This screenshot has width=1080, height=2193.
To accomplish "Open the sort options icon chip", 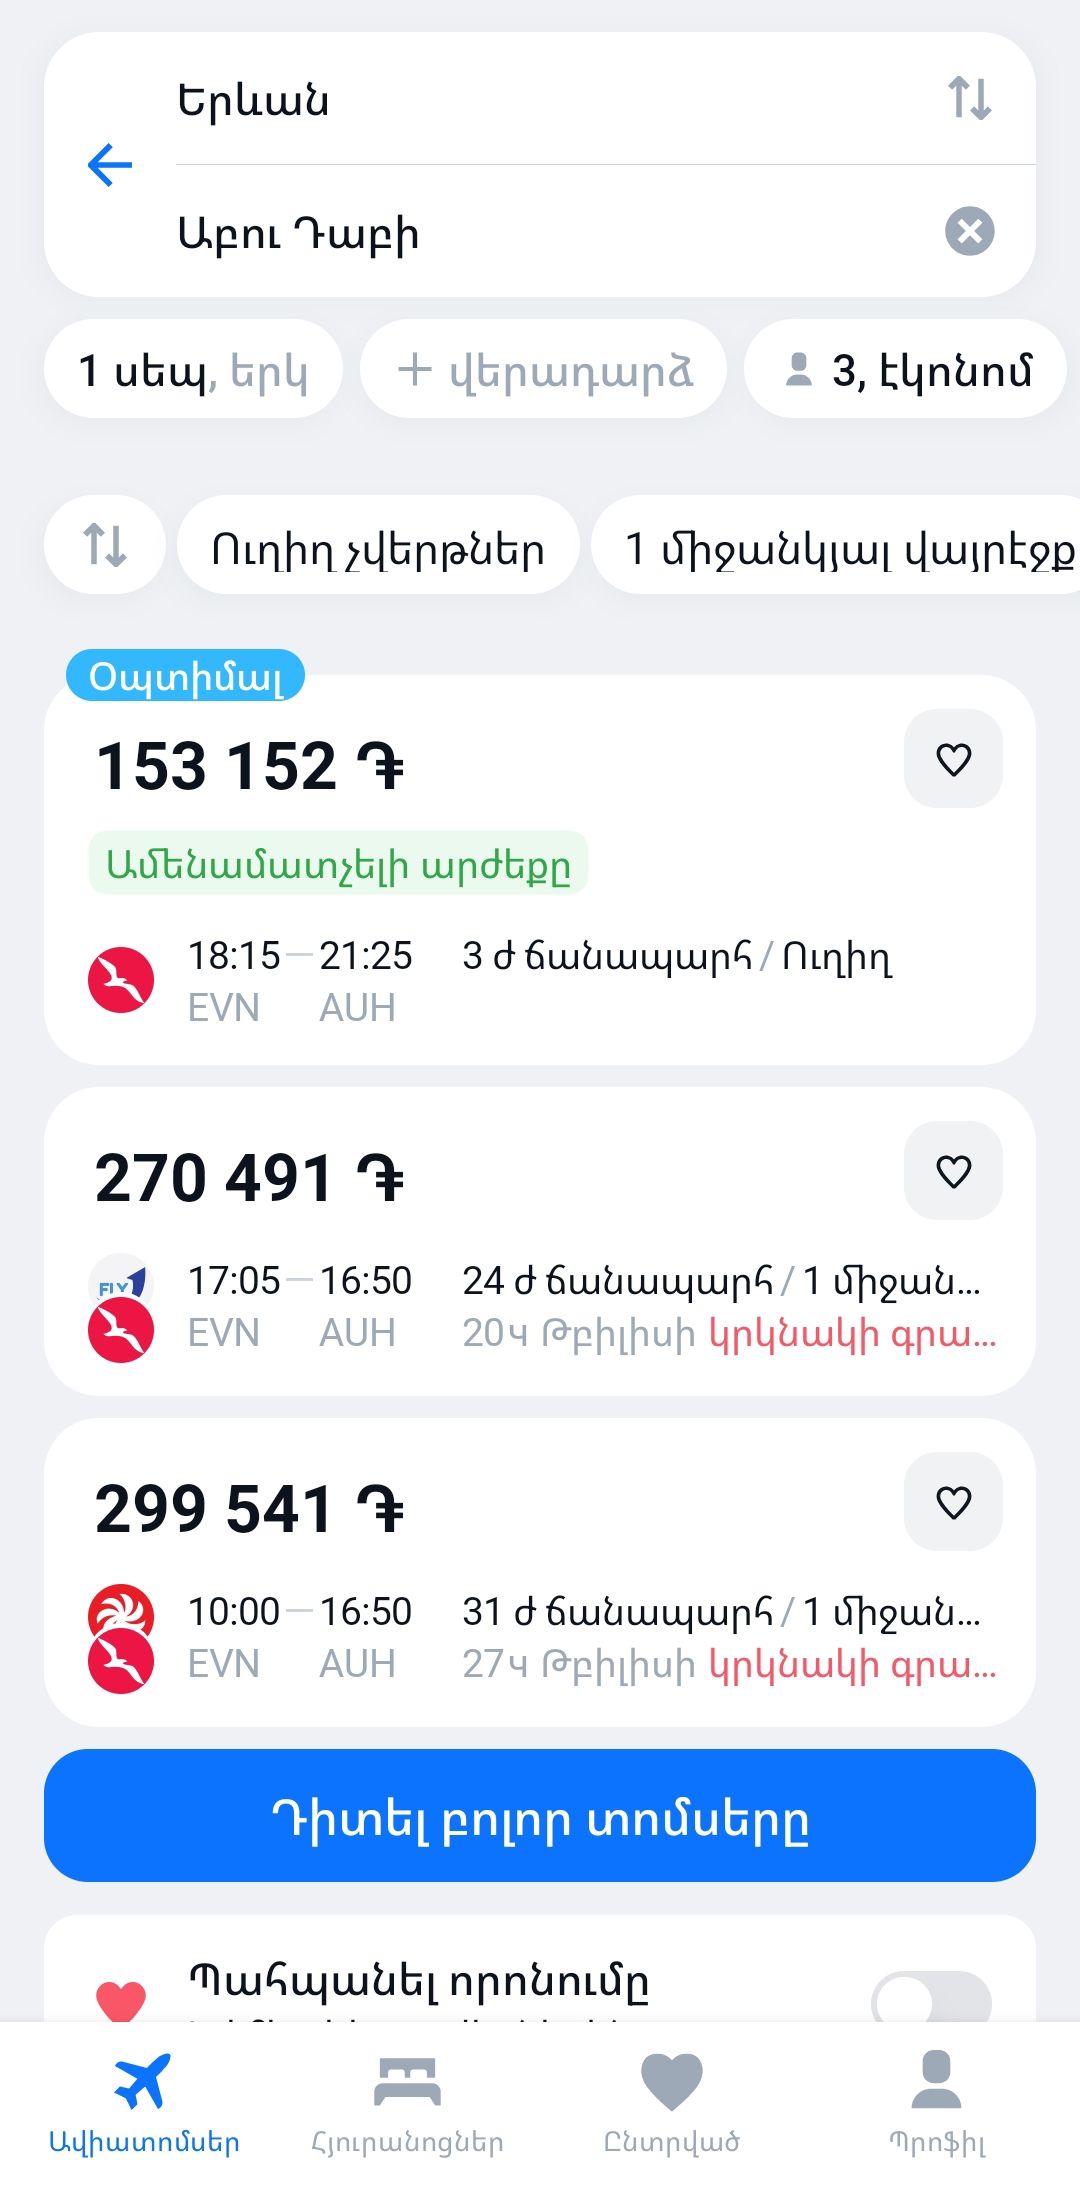I will [x=104, y=545].
